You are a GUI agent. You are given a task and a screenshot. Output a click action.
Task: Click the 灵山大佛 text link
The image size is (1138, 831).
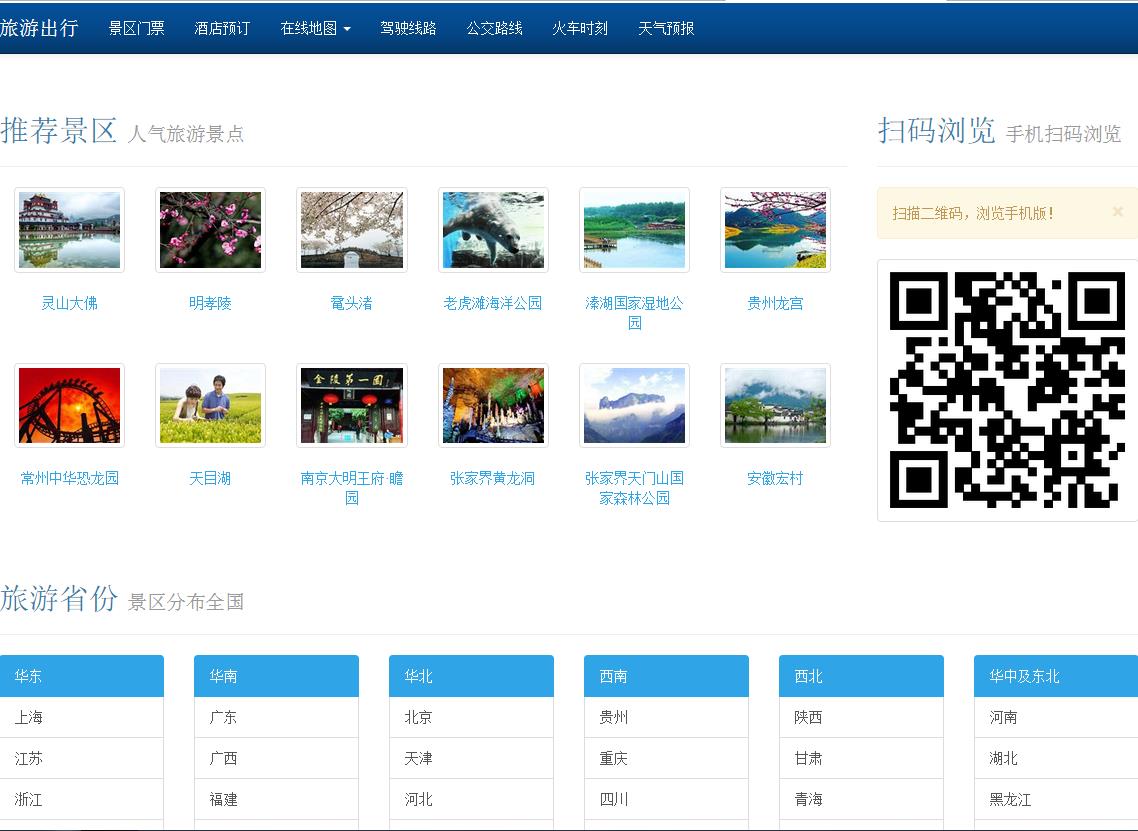pyautogui.click(x=70, y=303)
